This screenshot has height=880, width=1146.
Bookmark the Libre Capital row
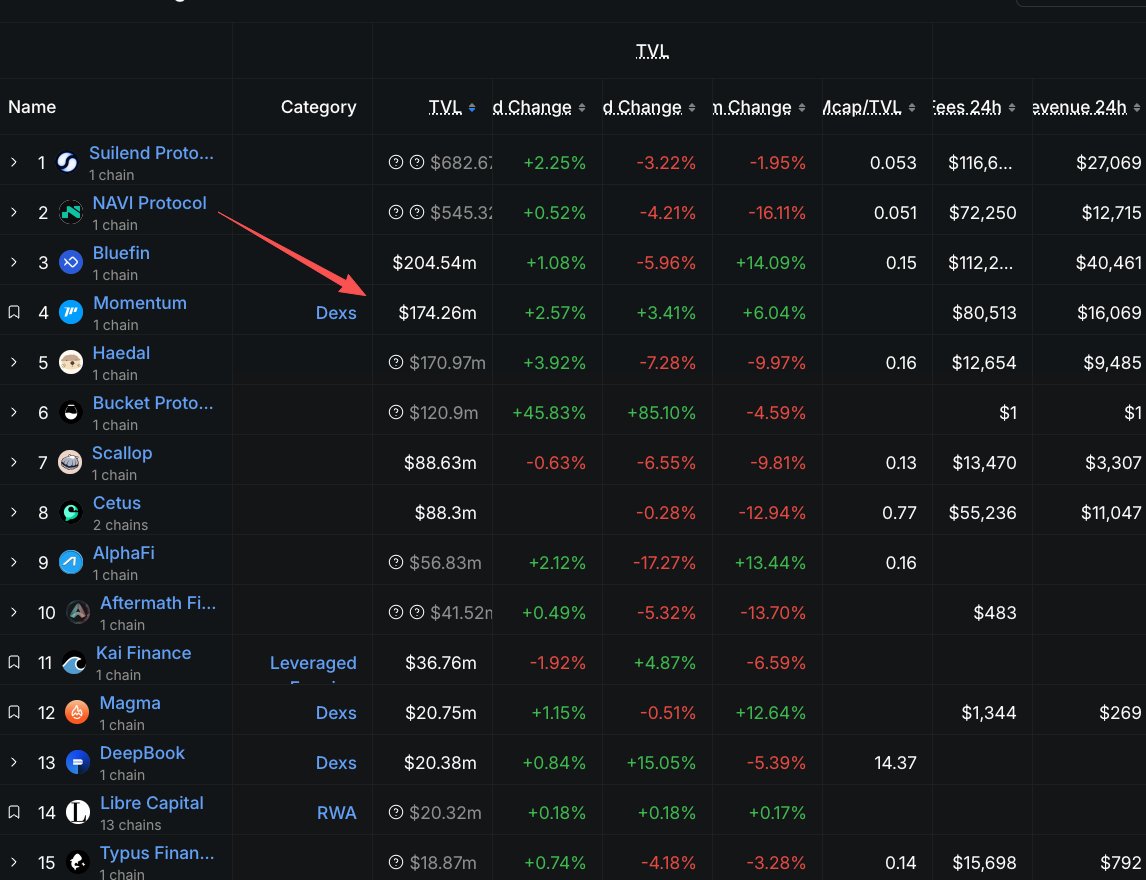[x=14, y=813]
